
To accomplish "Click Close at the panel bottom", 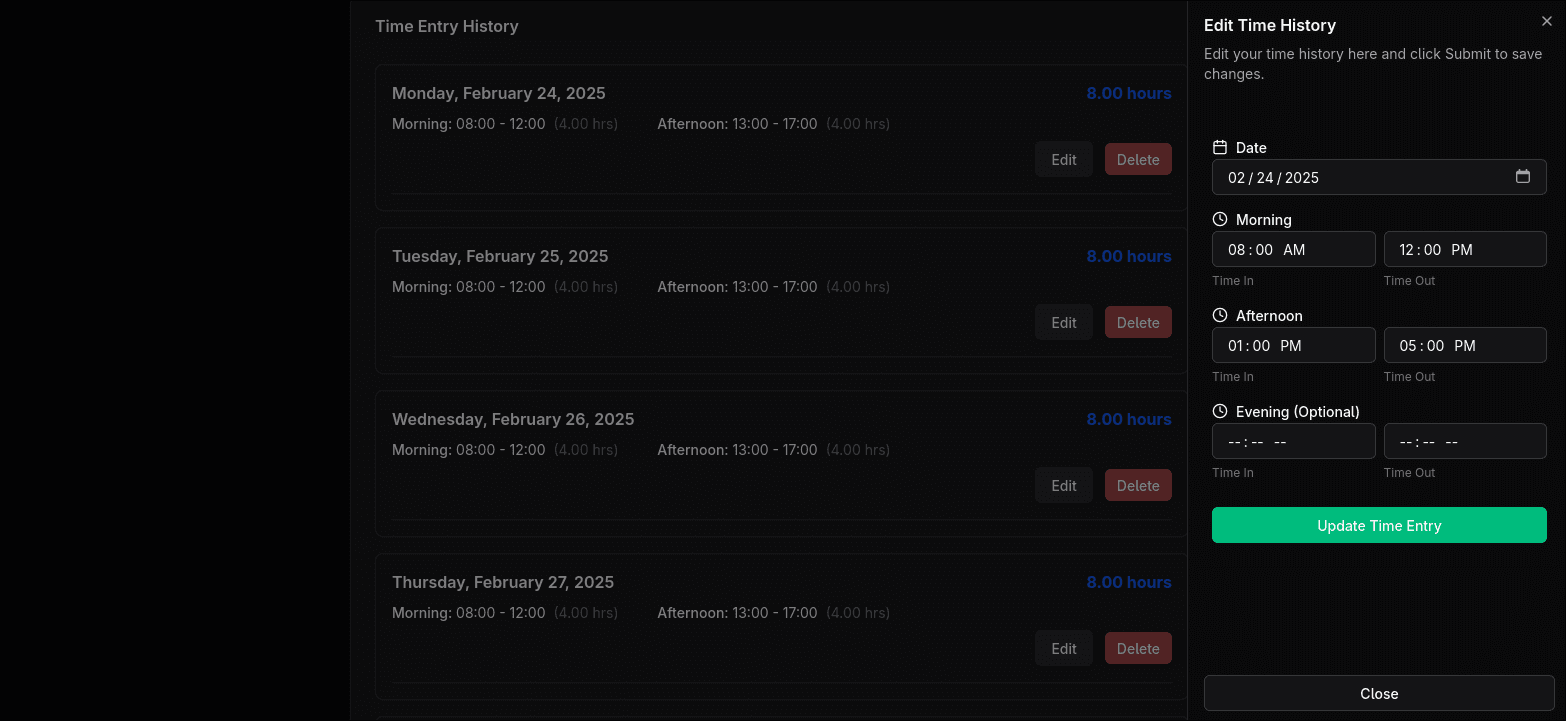I will 1379,693.
